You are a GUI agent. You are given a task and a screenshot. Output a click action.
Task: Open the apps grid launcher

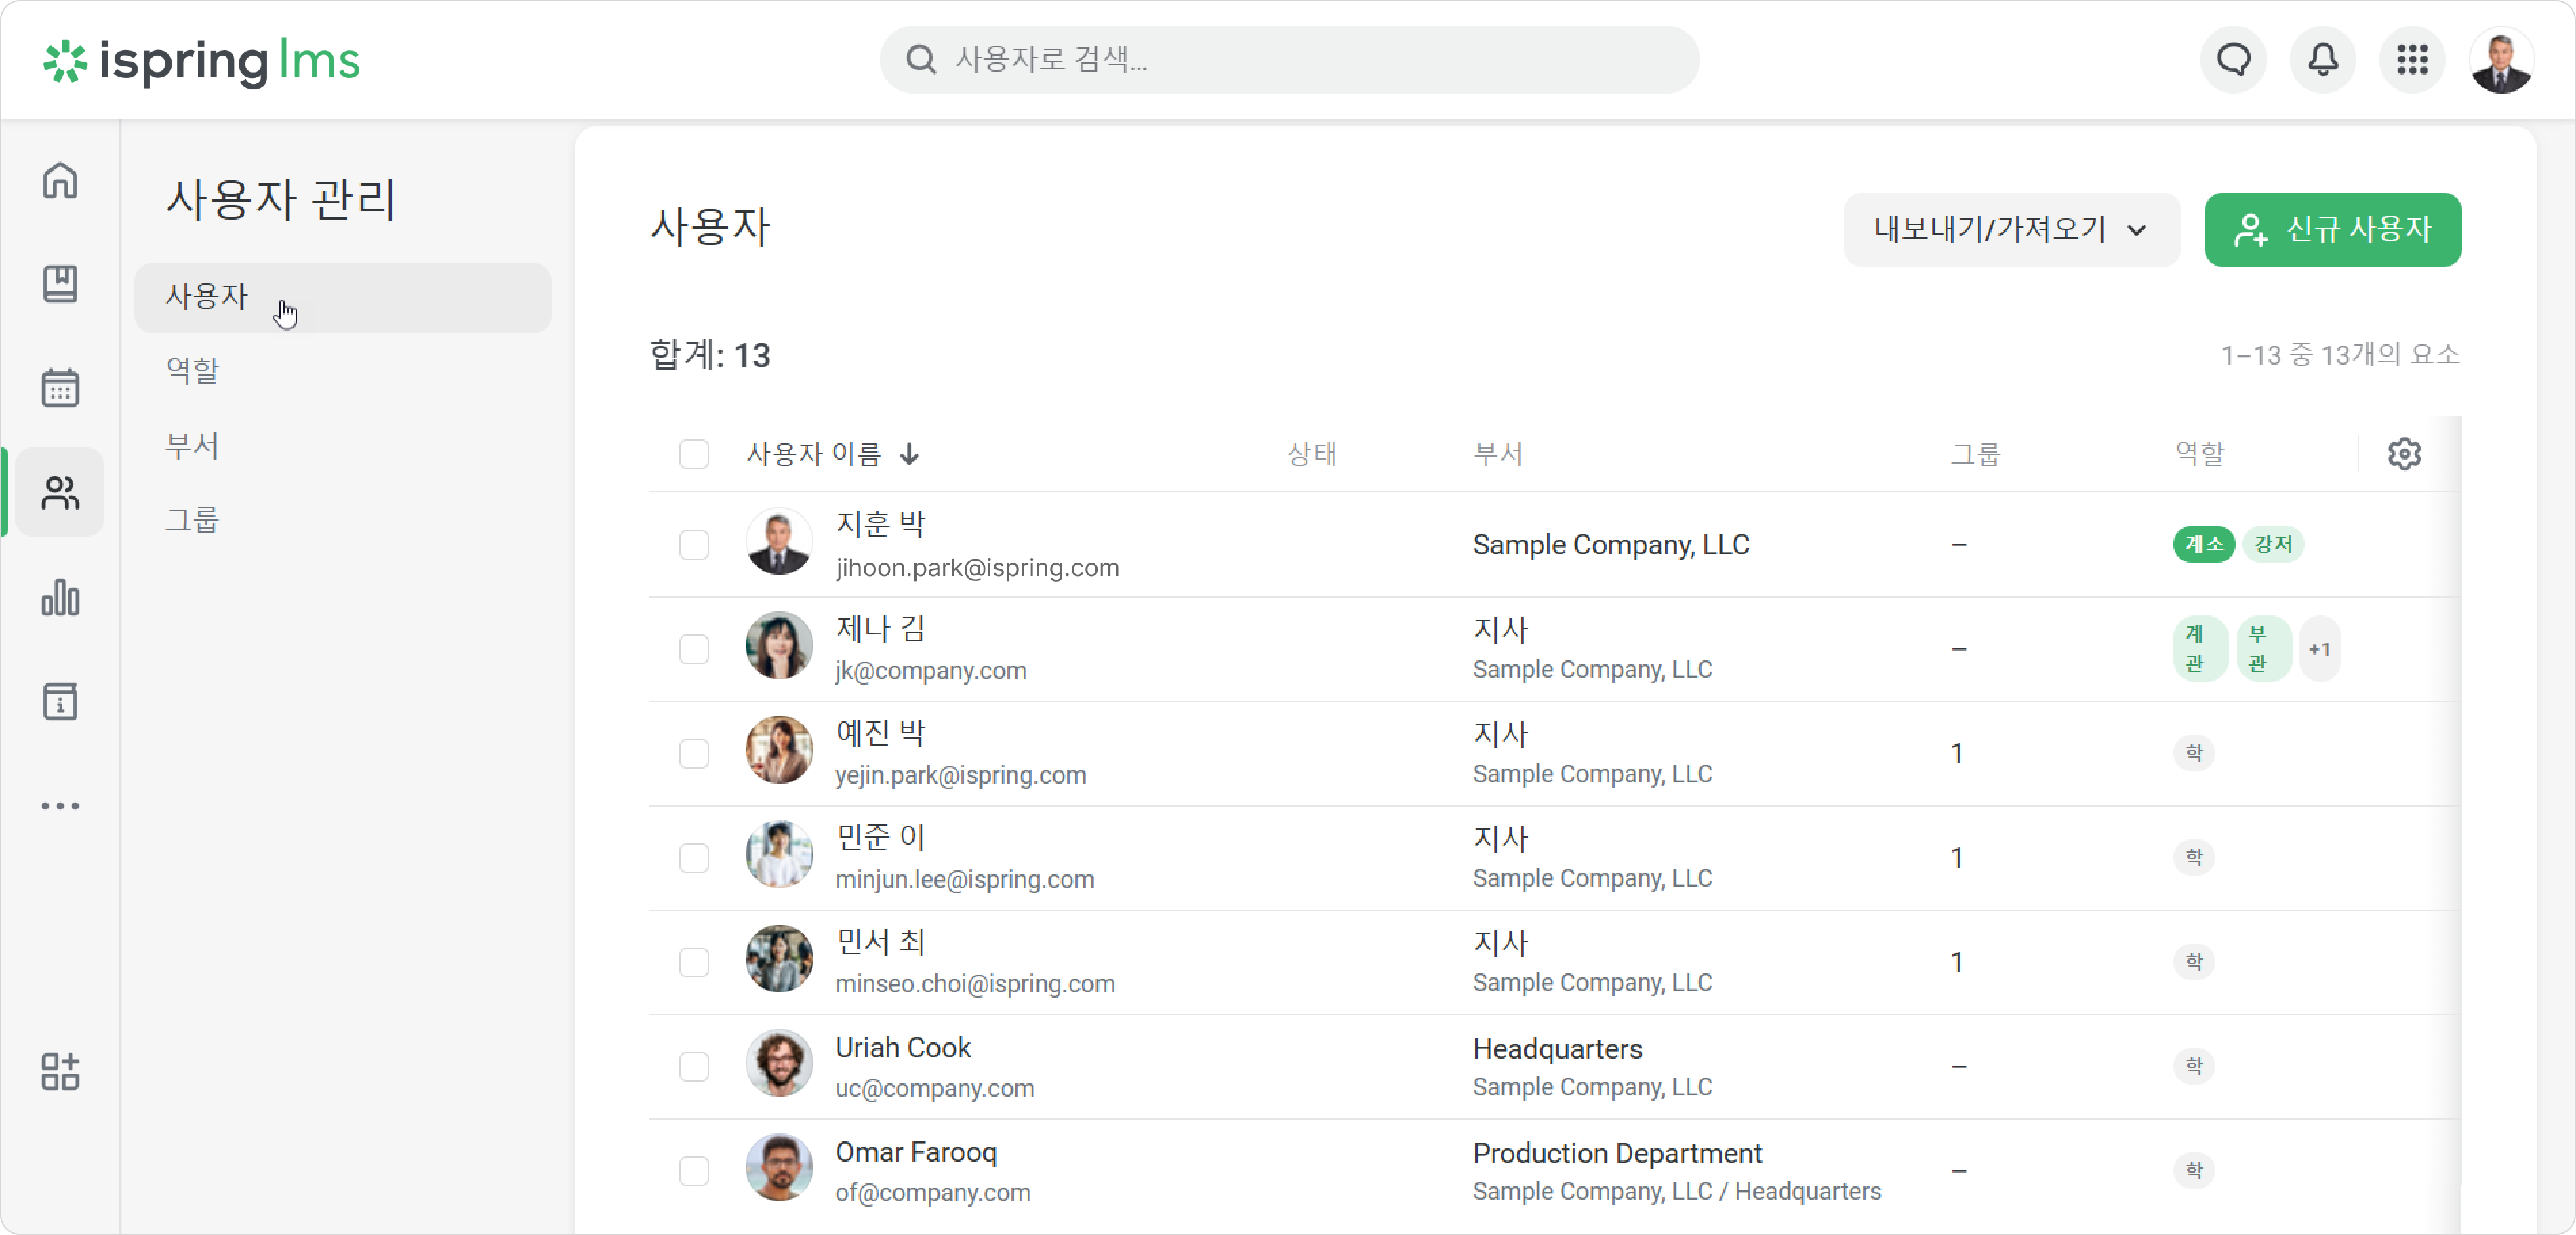pos(2413,60)
